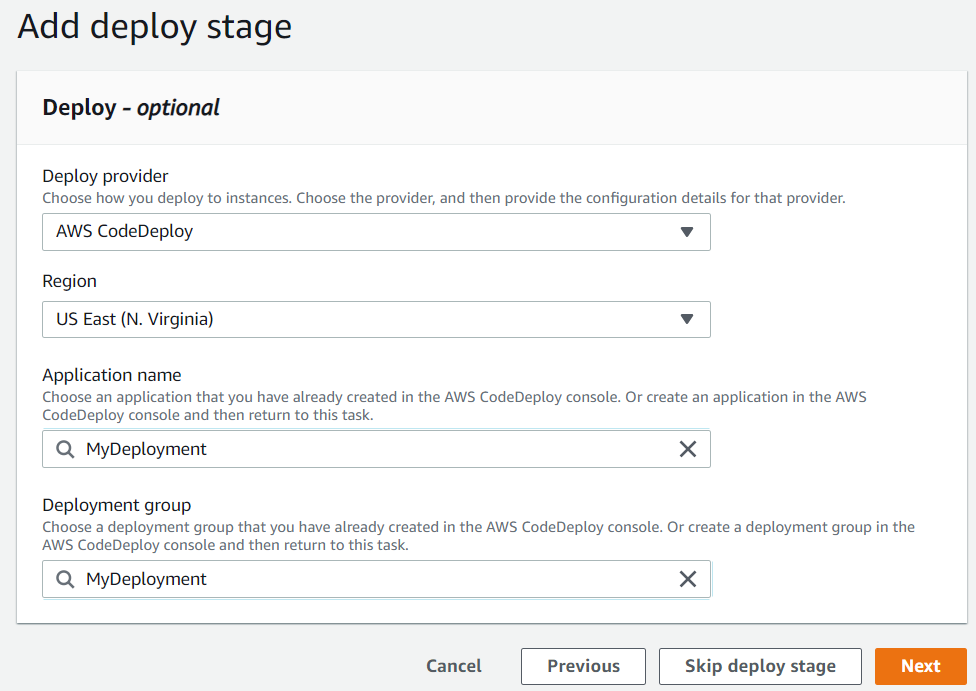This screenshot has width=976, height=691.
Task: Click the Deployment group field label
Action: pyautogui.click(x=116, y=505)
